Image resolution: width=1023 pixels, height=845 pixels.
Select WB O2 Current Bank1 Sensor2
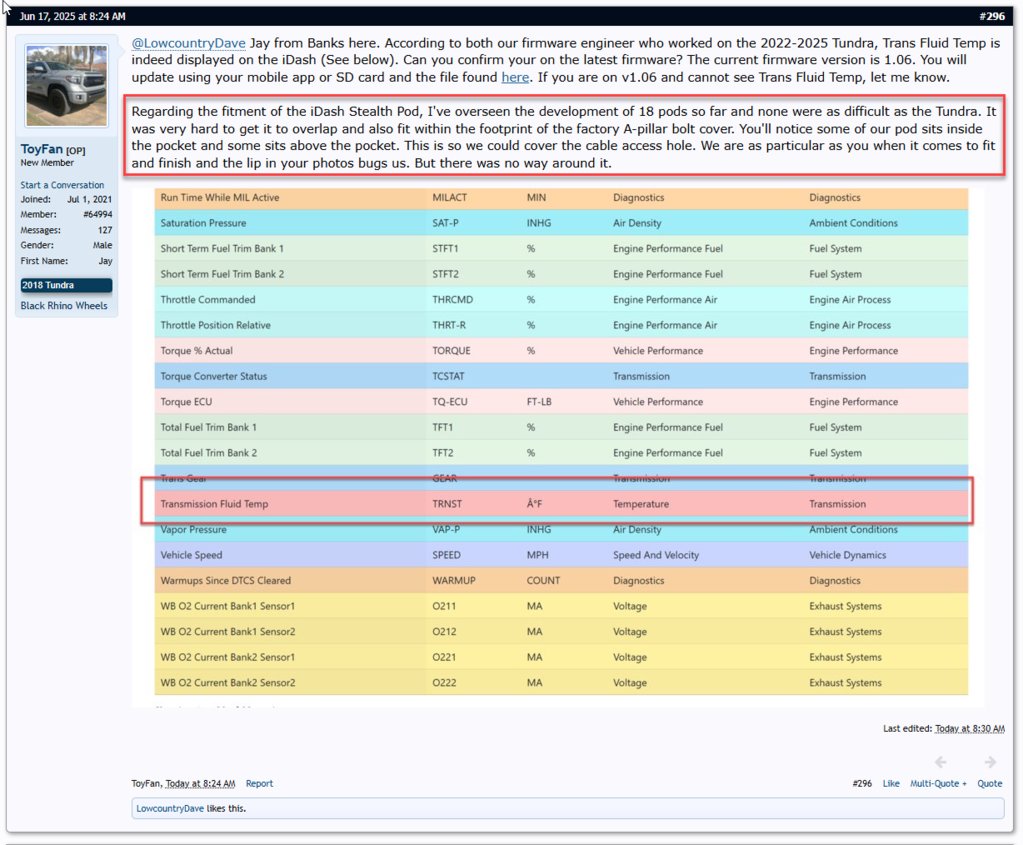click(228, 632)
